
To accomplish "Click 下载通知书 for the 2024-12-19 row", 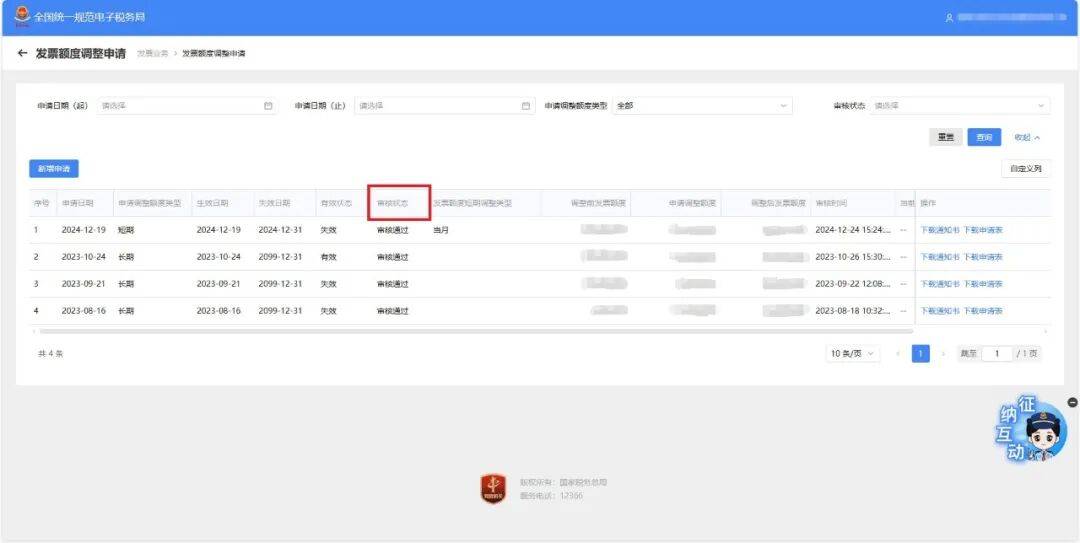I will [x=940, y=230].
